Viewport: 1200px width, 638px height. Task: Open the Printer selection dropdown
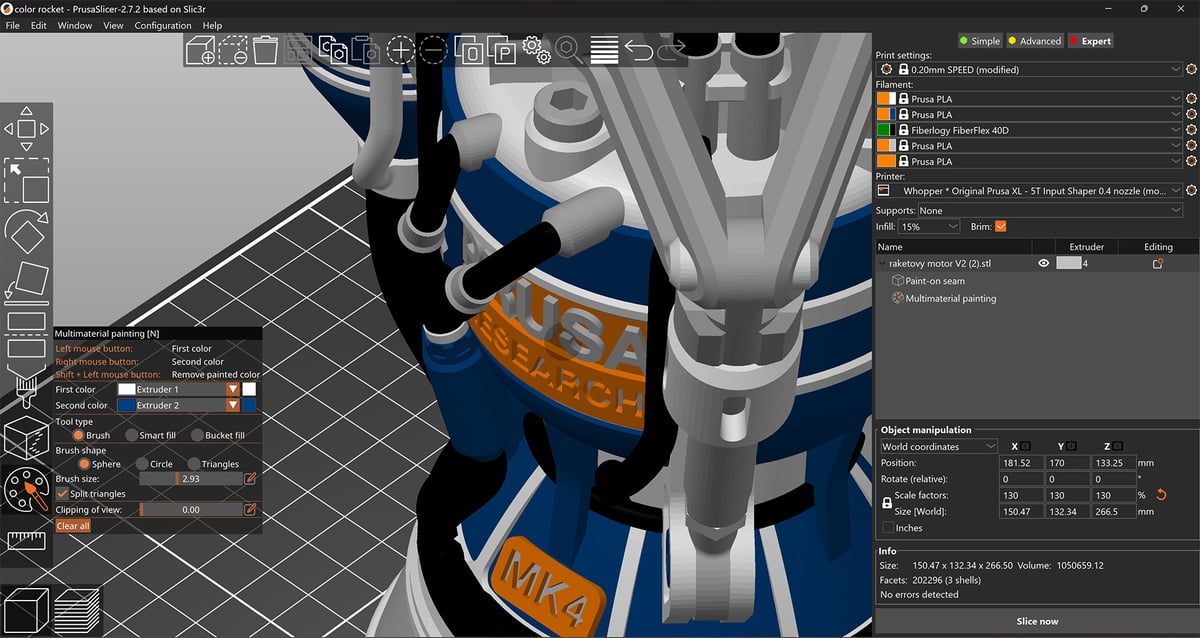(x=1030, y=190)
